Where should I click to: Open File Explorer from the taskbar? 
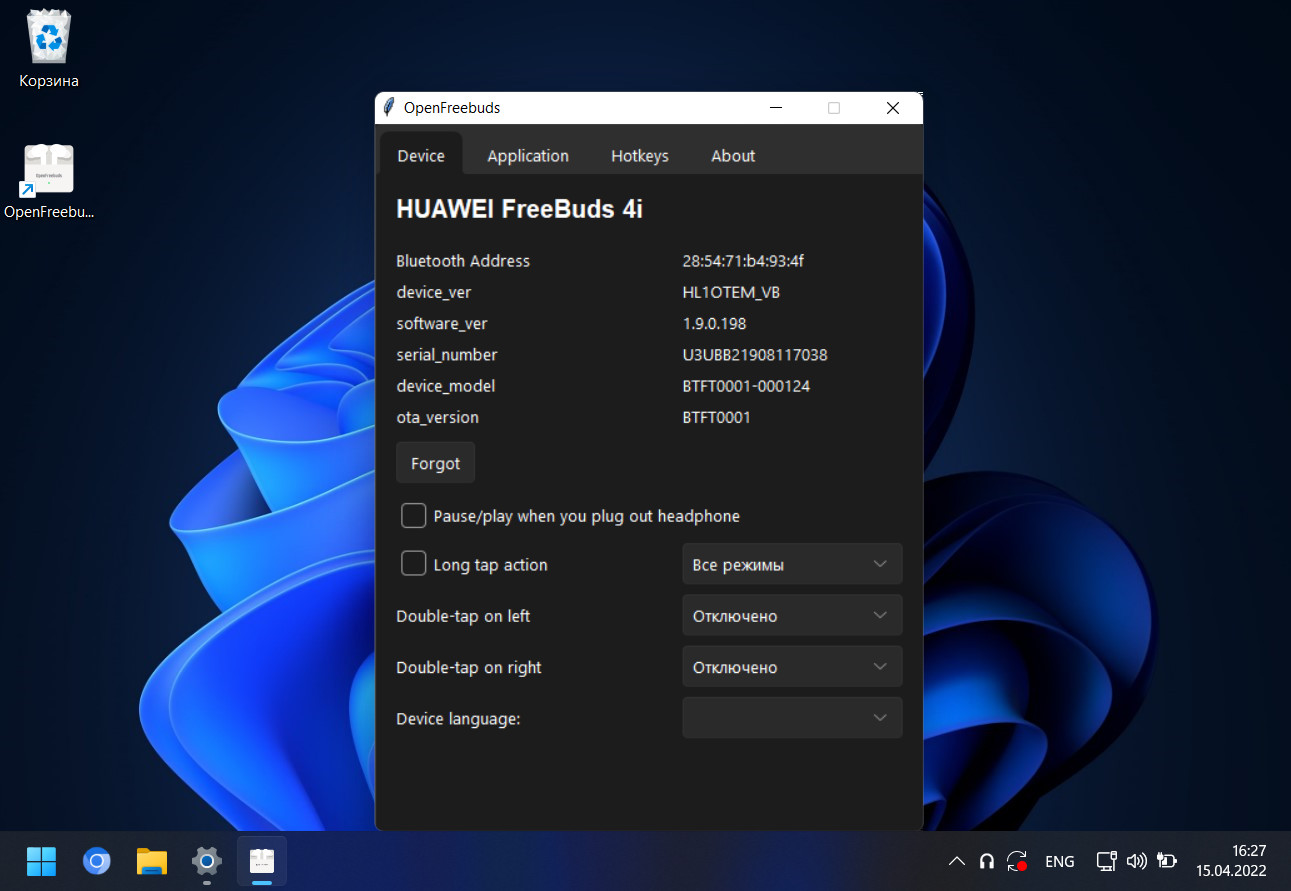152,861
